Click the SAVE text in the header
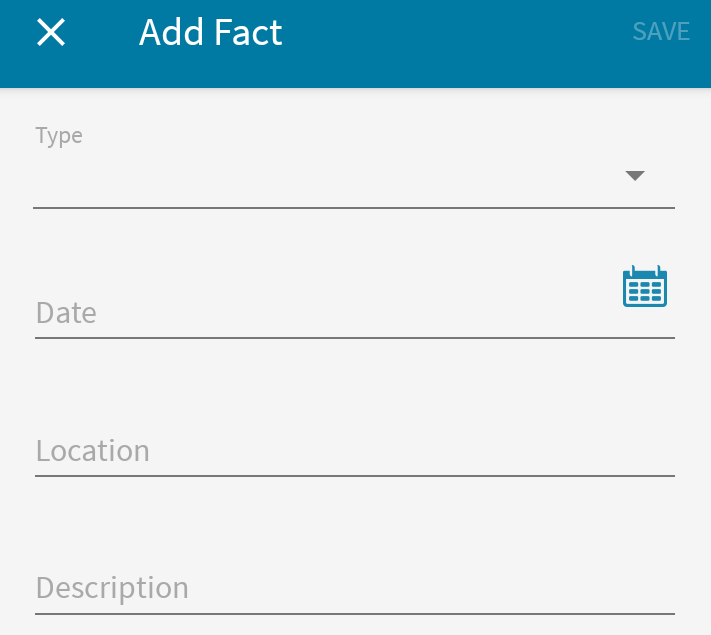The width and height of the screenshot is (711, 635). (x=661, y=32)
